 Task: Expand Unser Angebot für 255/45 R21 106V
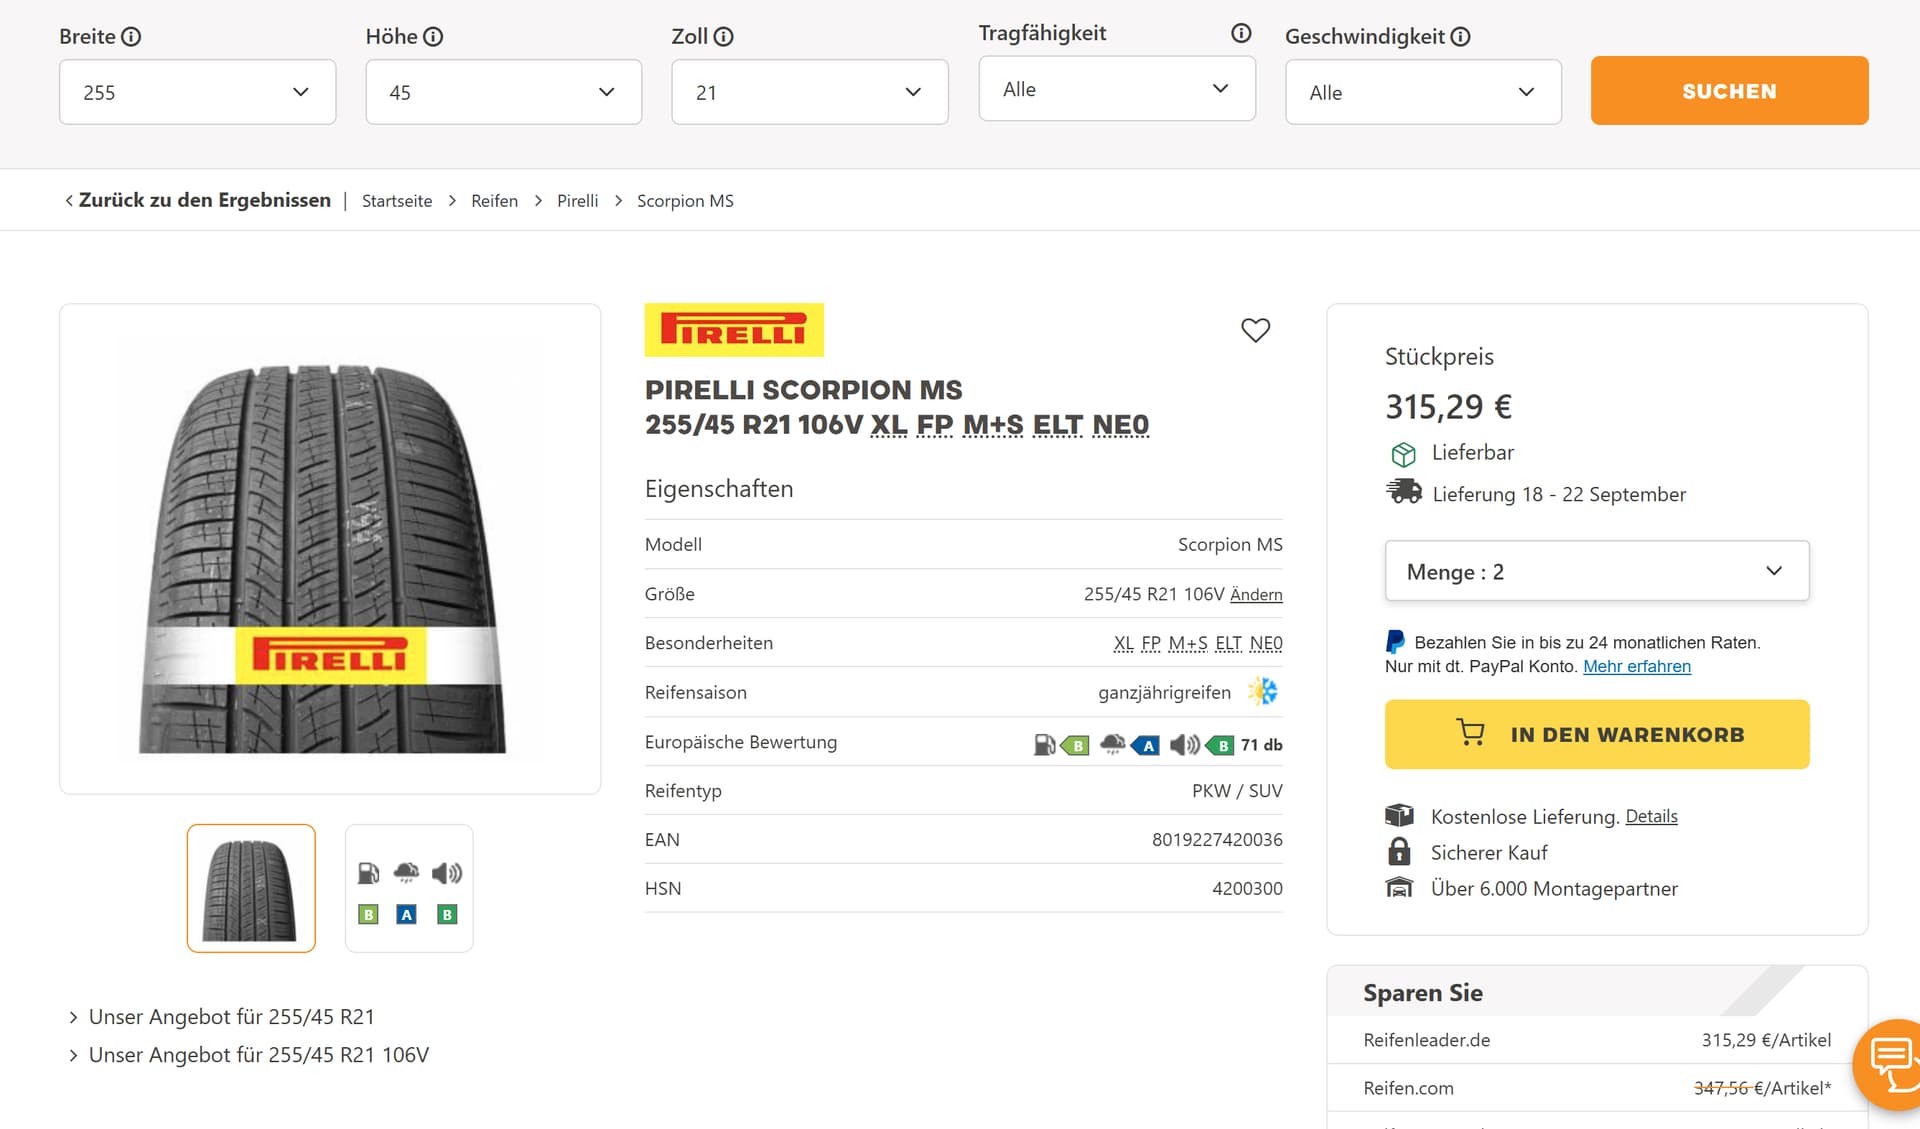coord(258,1055)
